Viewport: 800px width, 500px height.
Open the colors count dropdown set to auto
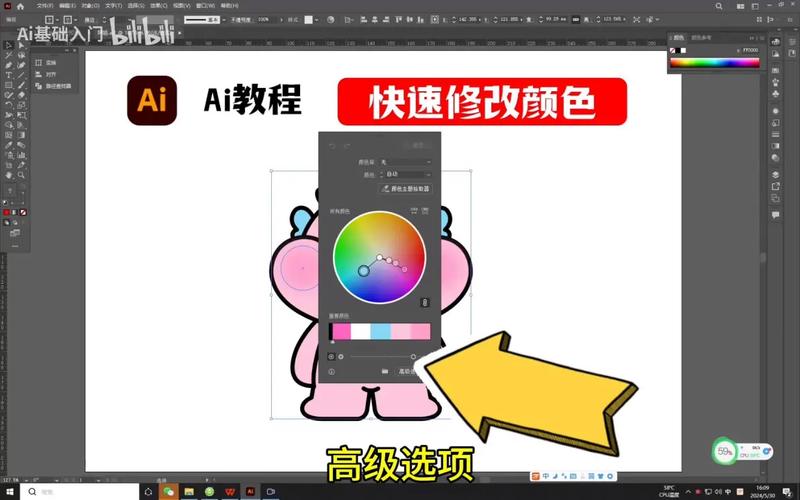tap(409, 174)
